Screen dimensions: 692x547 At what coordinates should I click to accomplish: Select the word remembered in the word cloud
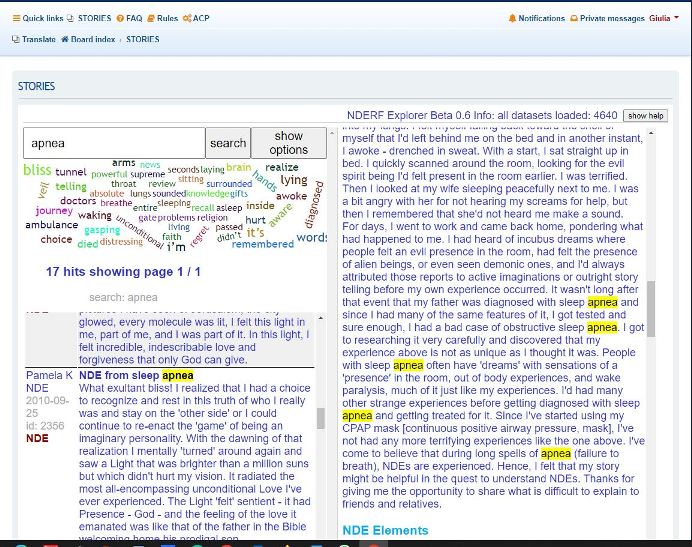(x=263, y=244)
